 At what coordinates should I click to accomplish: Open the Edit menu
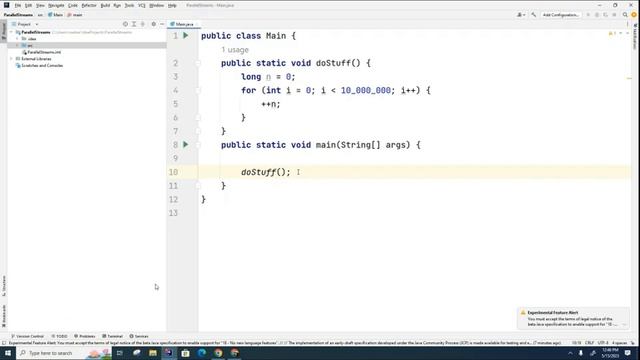click(x=28, y=5)
